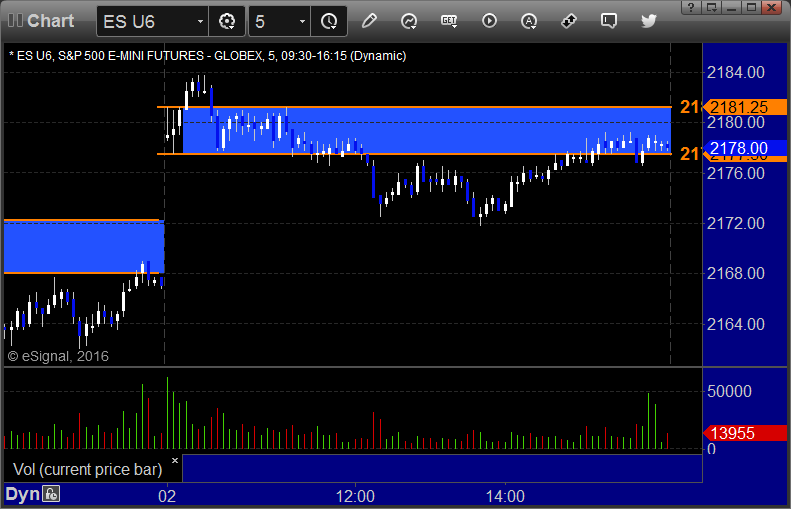Click the help question mark button
This screenshot has height=509, width=791.
tap(691, 8)
